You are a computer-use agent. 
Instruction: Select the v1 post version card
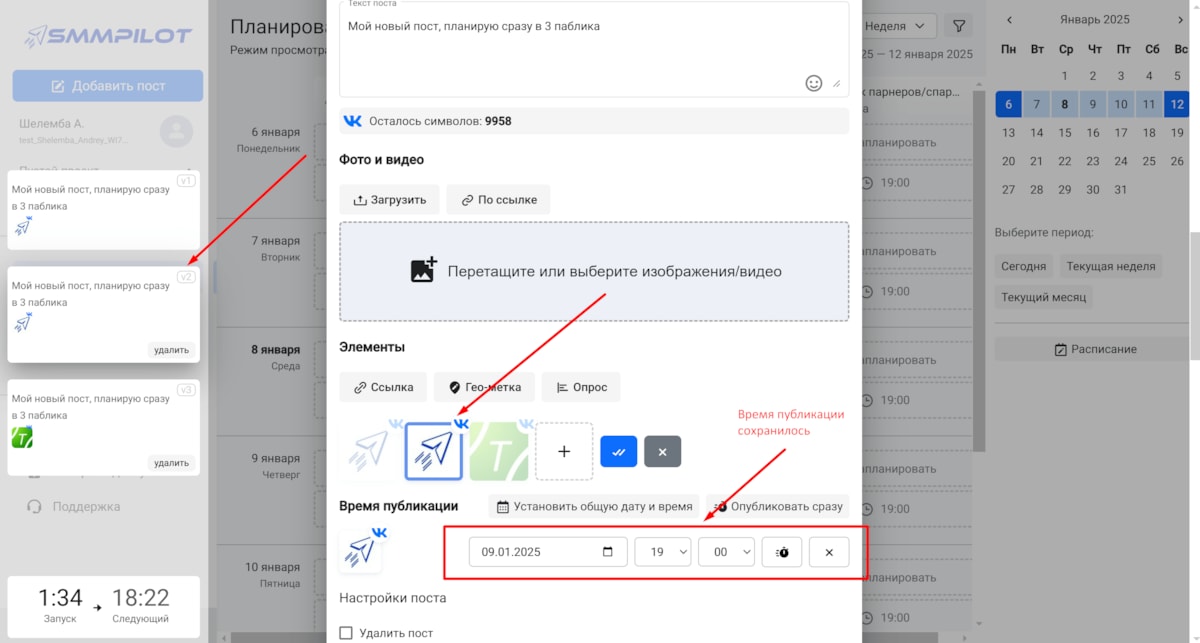tap(103, 210)
